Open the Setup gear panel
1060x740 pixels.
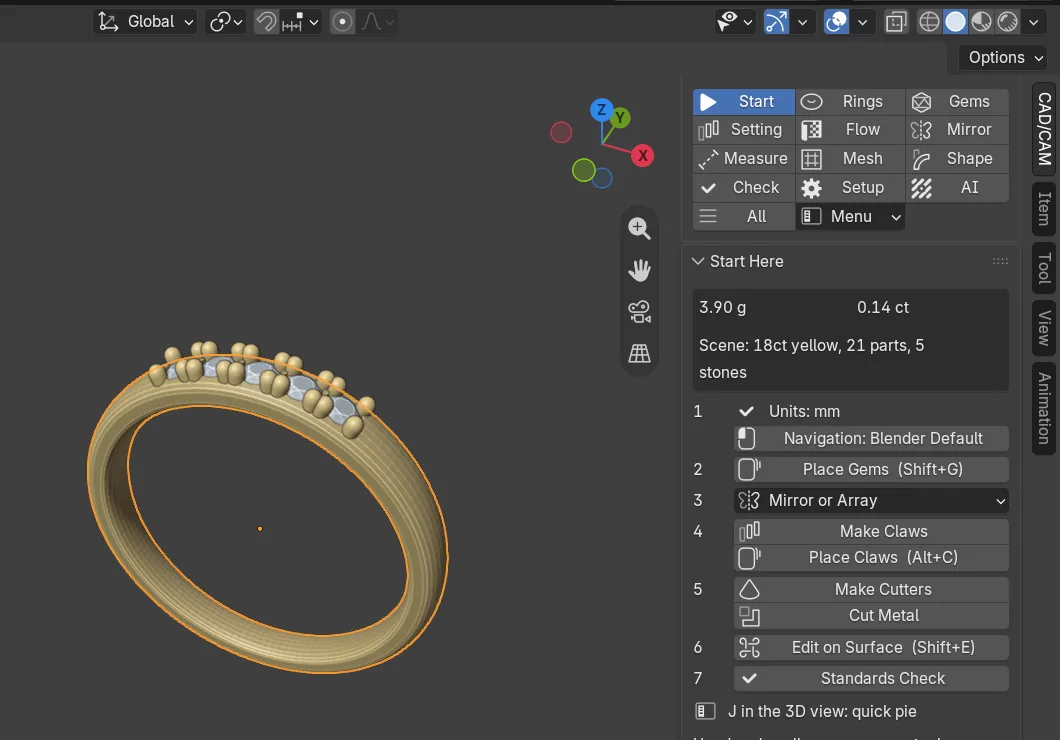(850, 188)
